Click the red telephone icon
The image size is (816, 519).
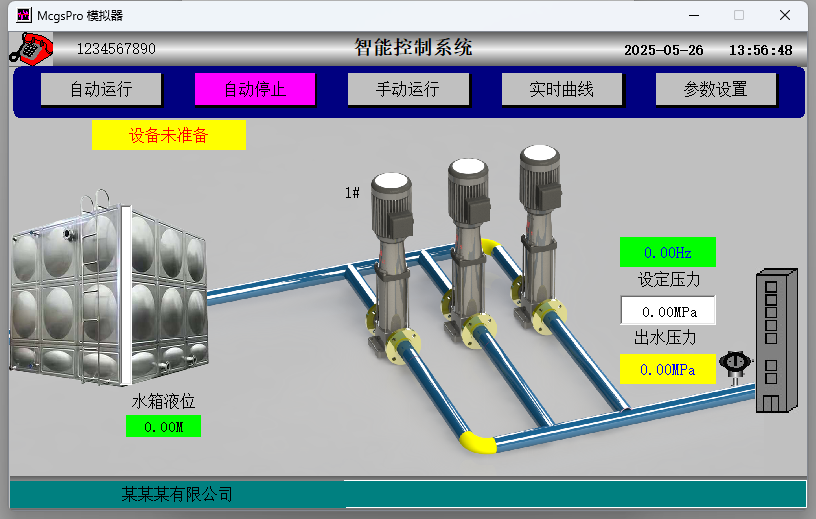coord(30,48)
